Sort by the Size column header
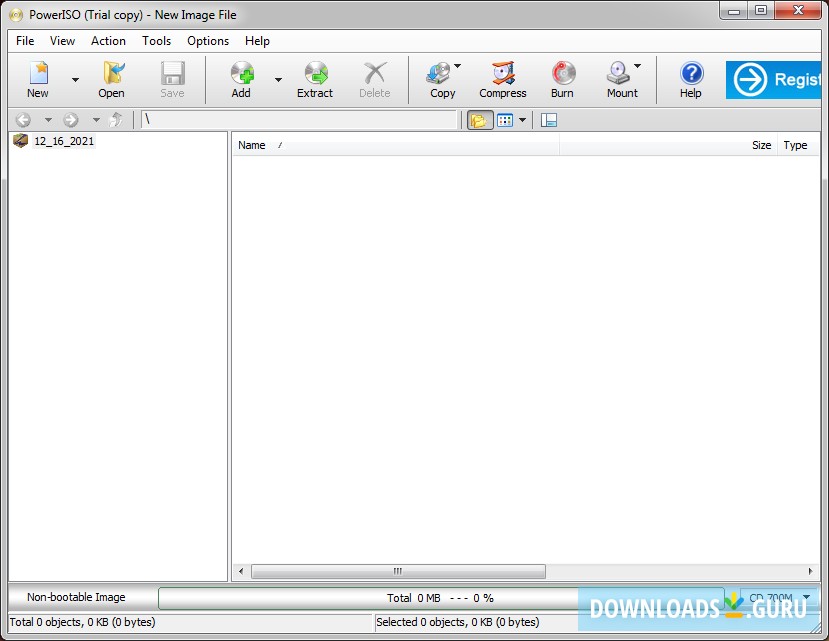Viewport: 829px width, 641px height. pos(668,145)
